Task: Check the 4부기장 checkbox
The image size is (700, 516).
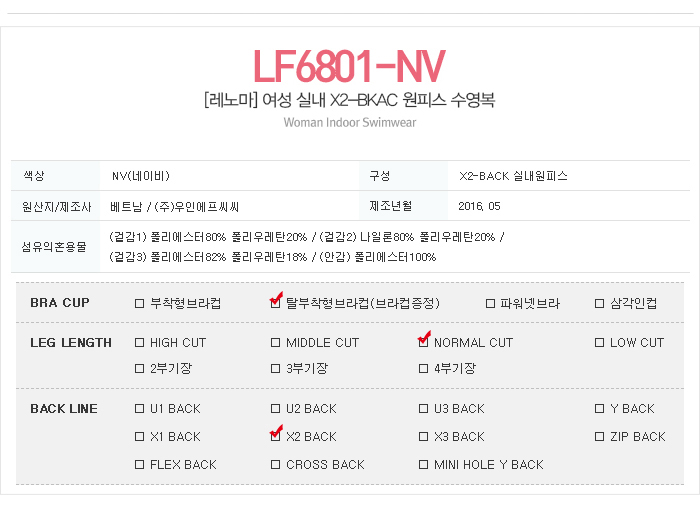Action: pyautogui.click(x=424, y=369)
